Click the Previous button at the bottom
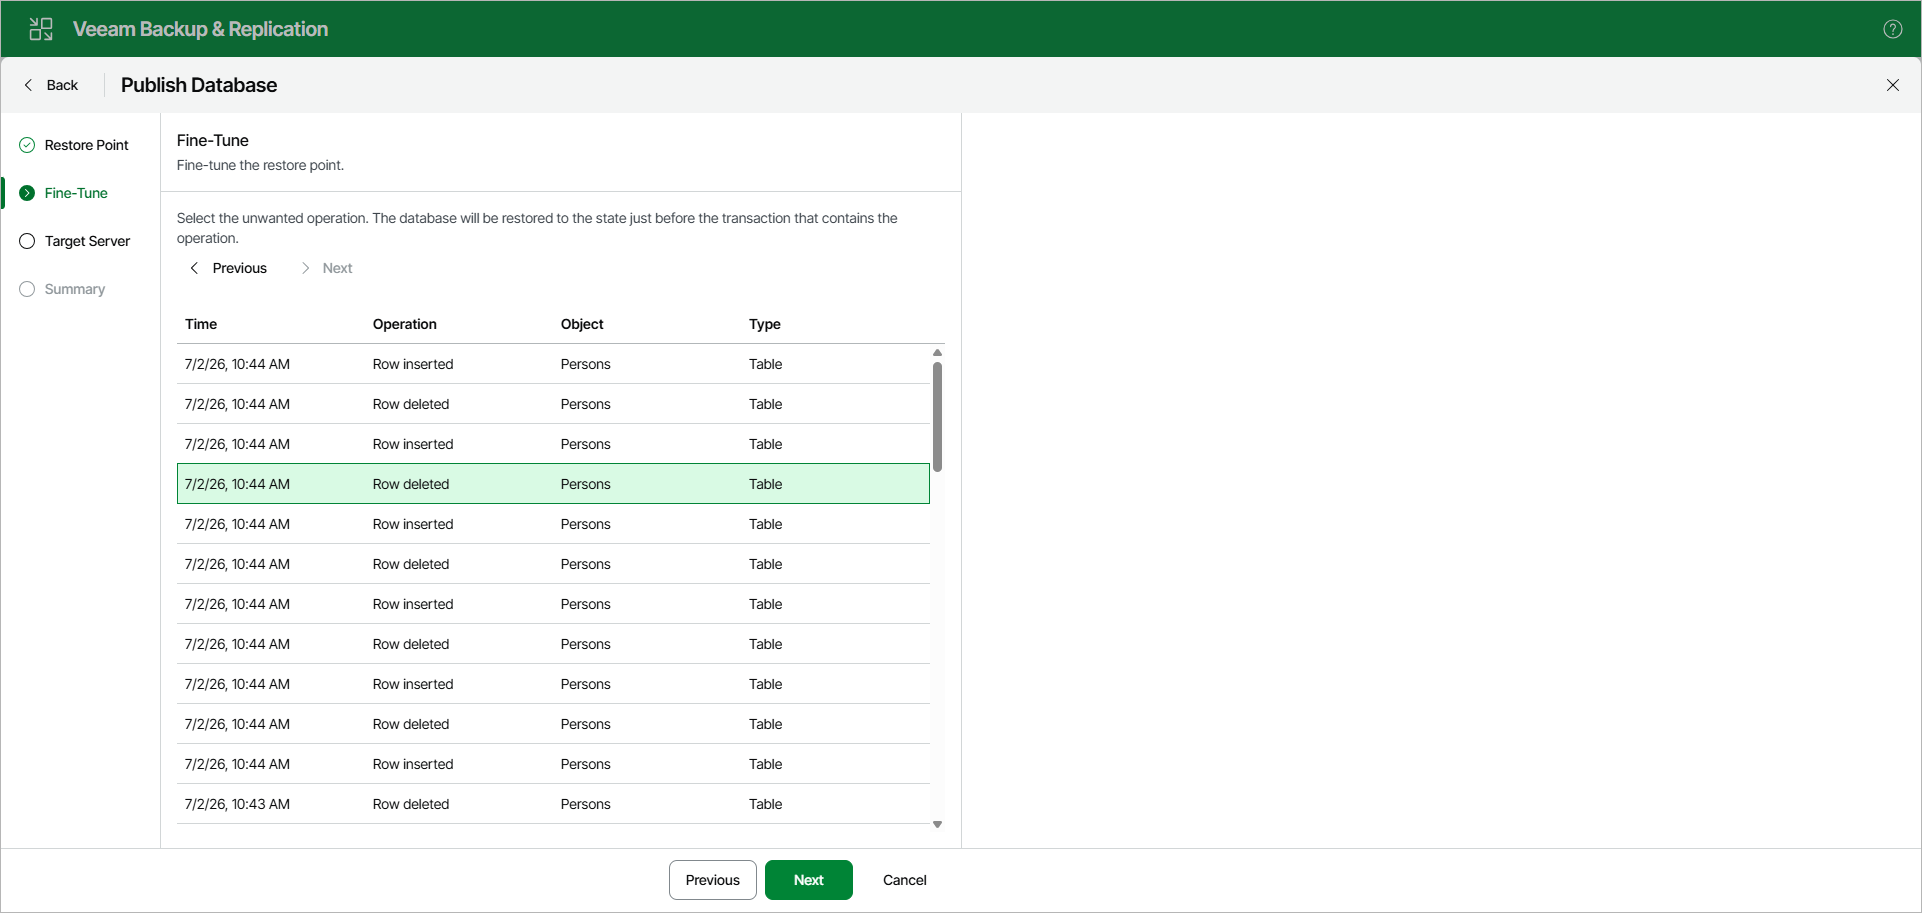 tap(713, 880)
